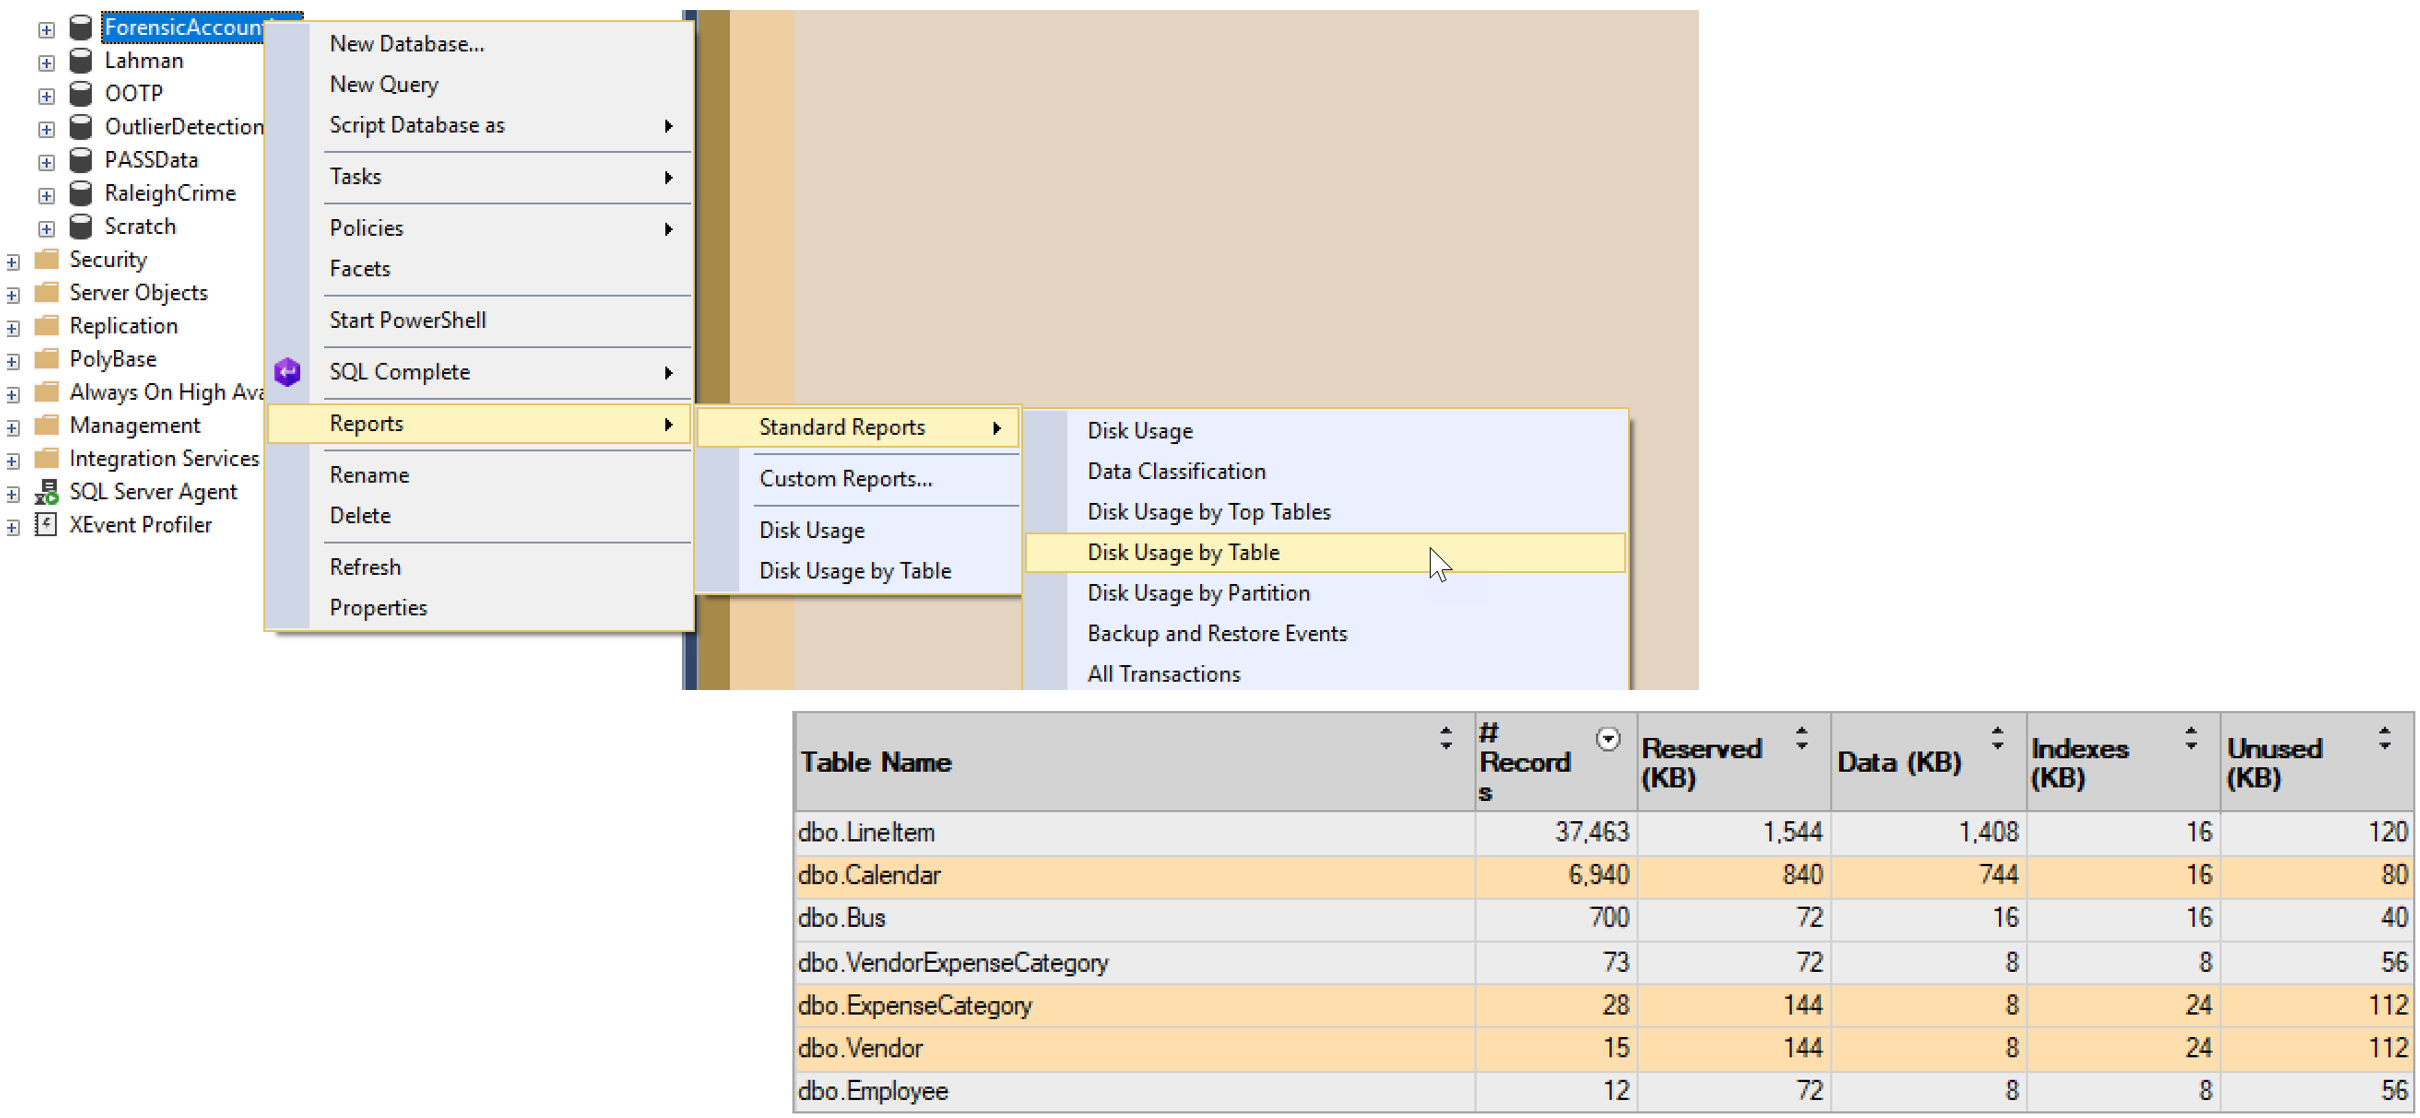Click the RaleighCrime database icon
The width and height of the screenshot is (2420, 1118).
tap(81, 193)
